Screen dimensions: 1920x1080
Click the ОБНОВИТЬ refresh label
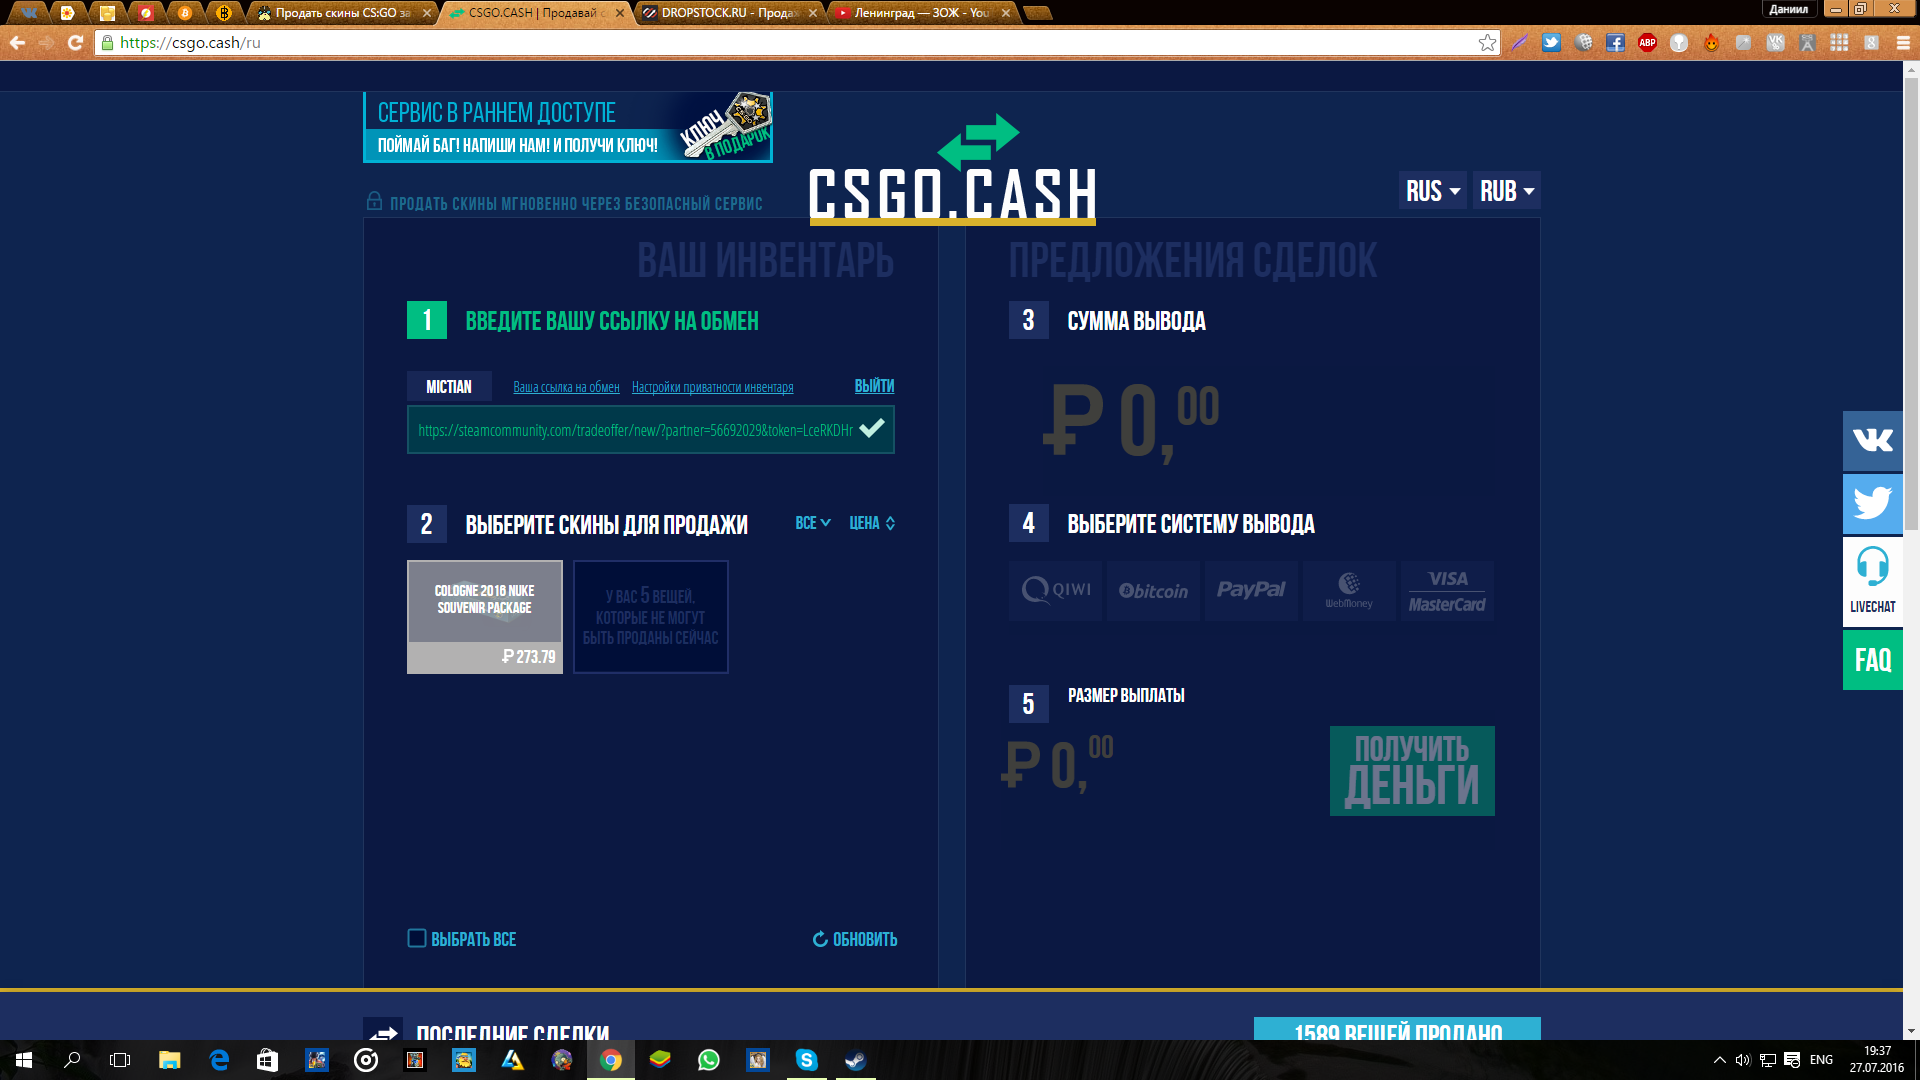point(865,939)
